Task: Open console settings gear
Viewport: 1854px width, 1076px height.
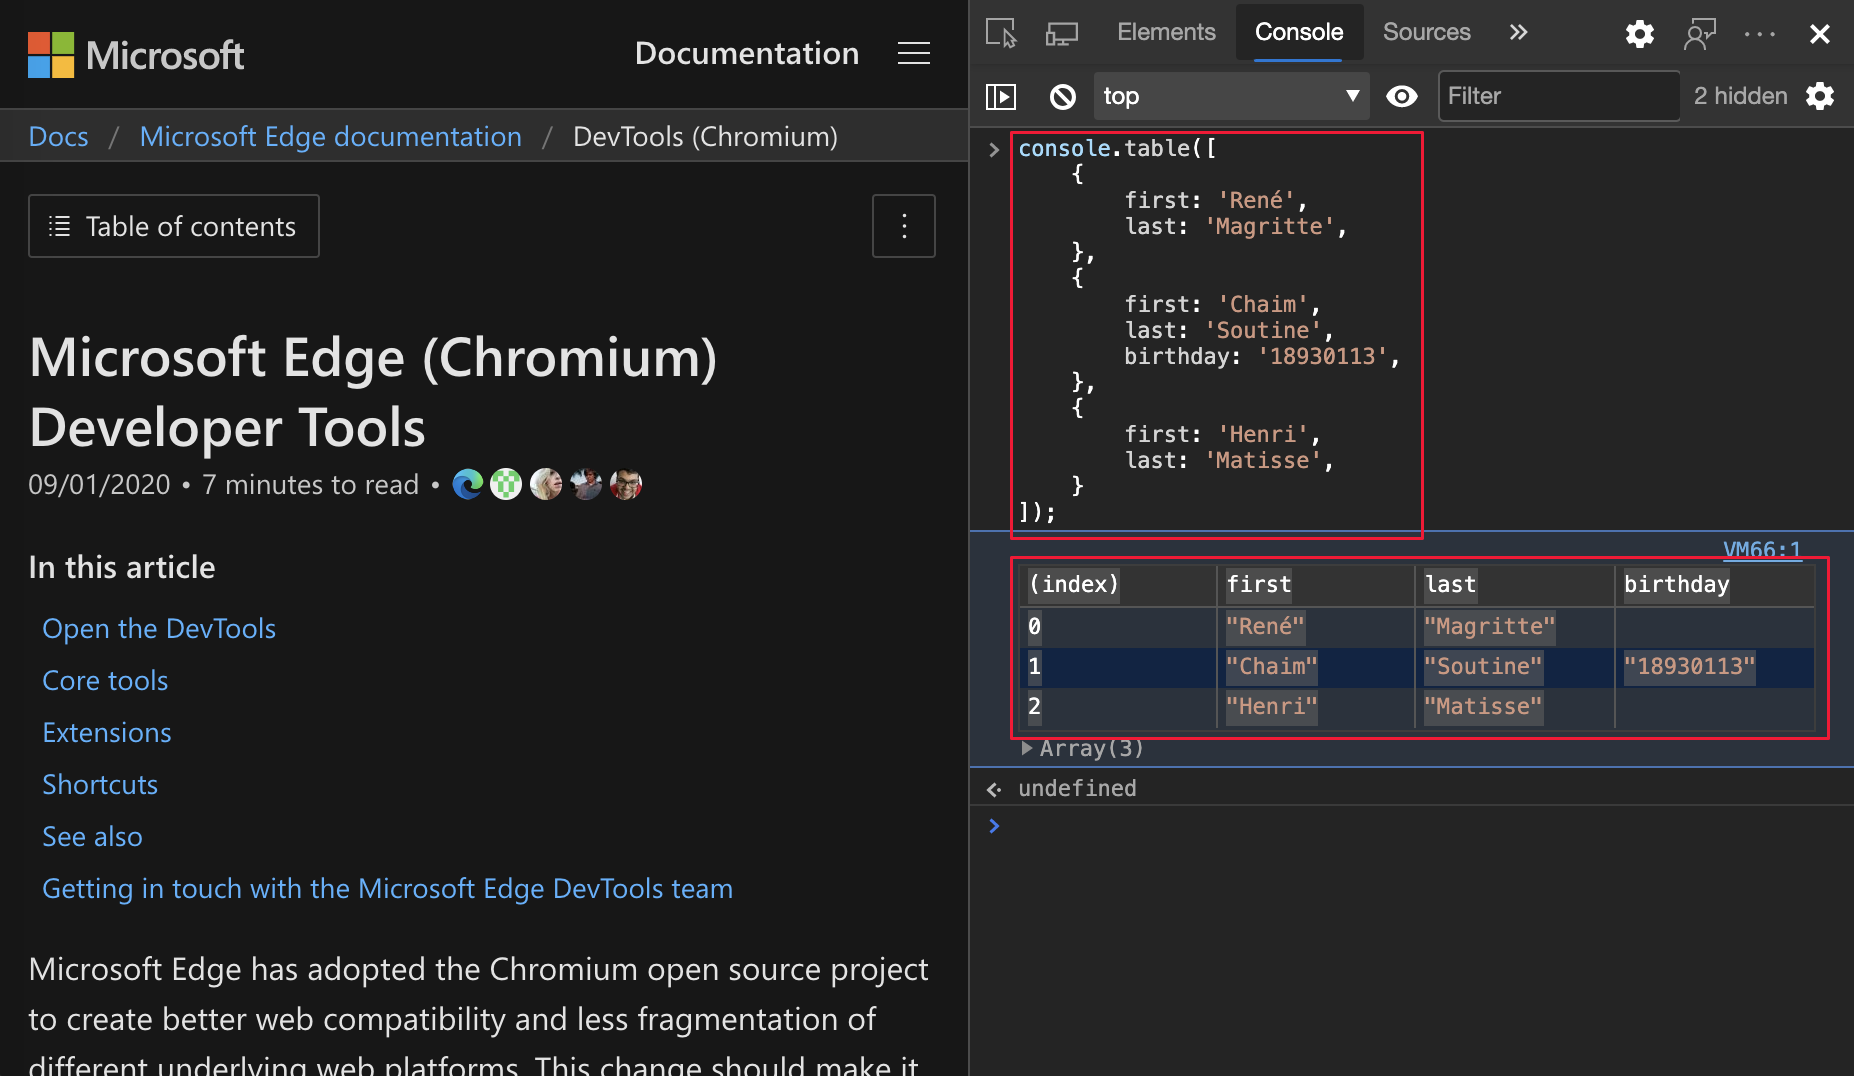Action: [x=1821, y=96]
